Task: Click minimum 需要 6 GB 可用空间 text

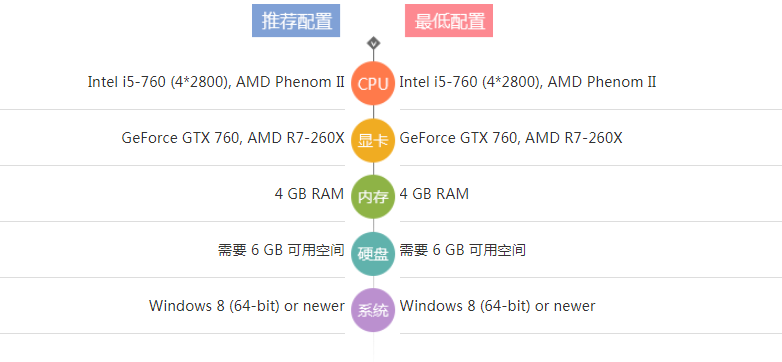Action: 462,250
